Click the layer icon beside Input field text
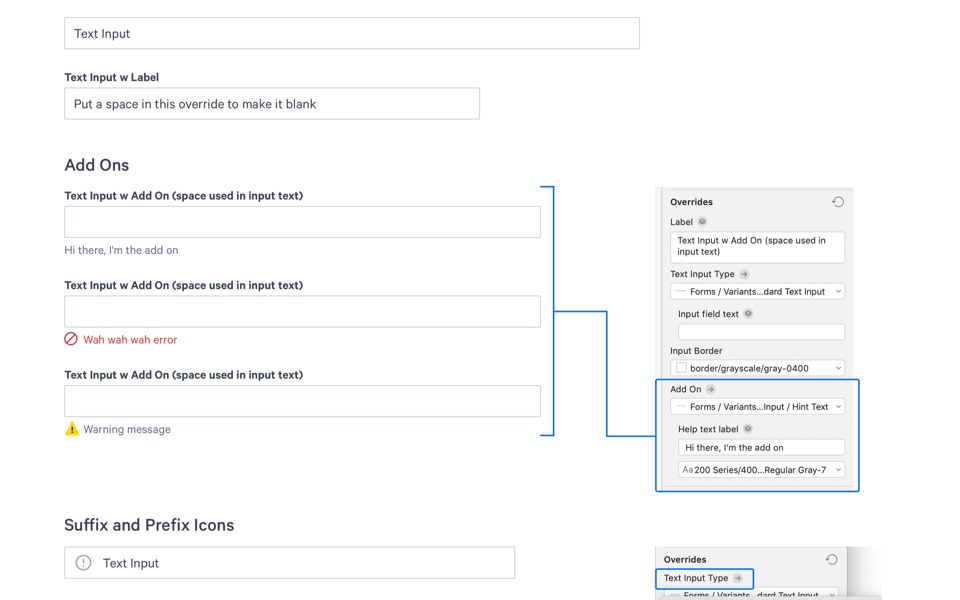Screen dimensions: 960x600 click(x=748, y=314)
